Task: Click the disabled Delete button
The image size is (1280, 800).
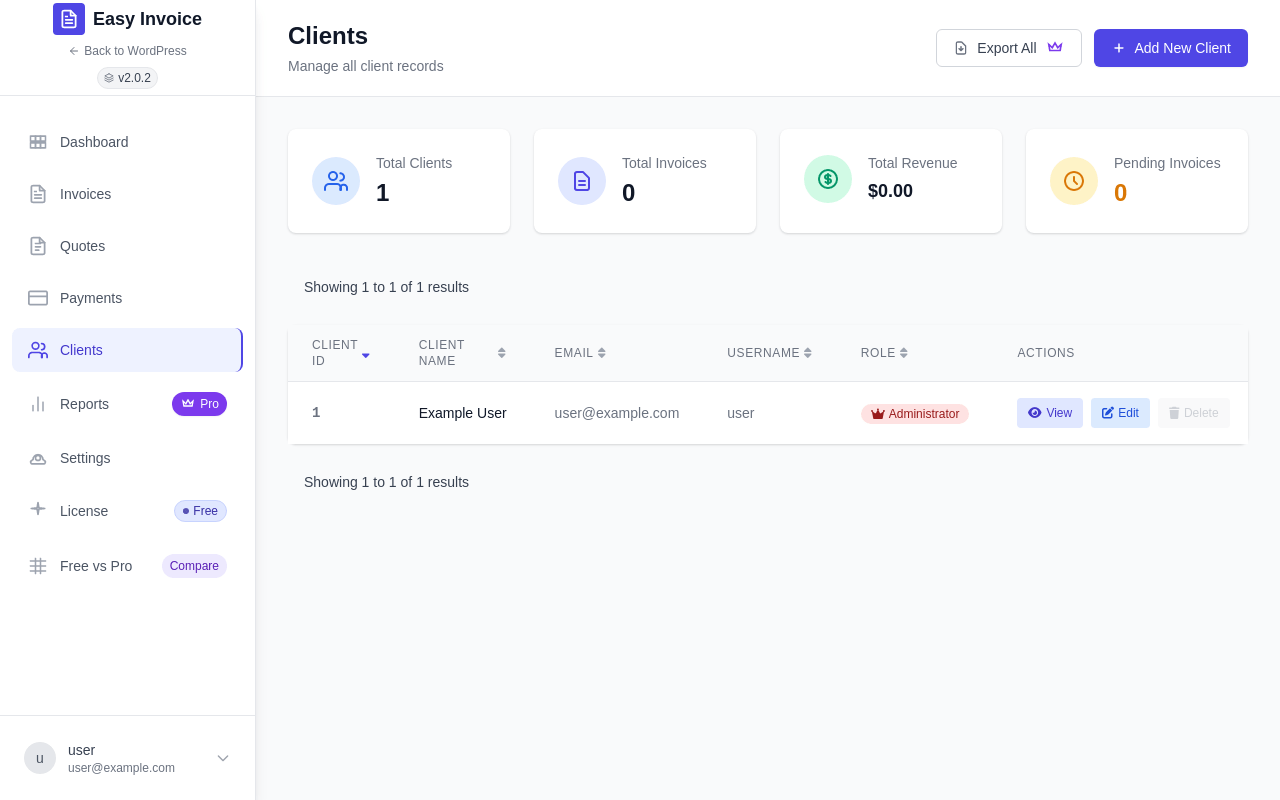Action: [x=1194, y=413]
